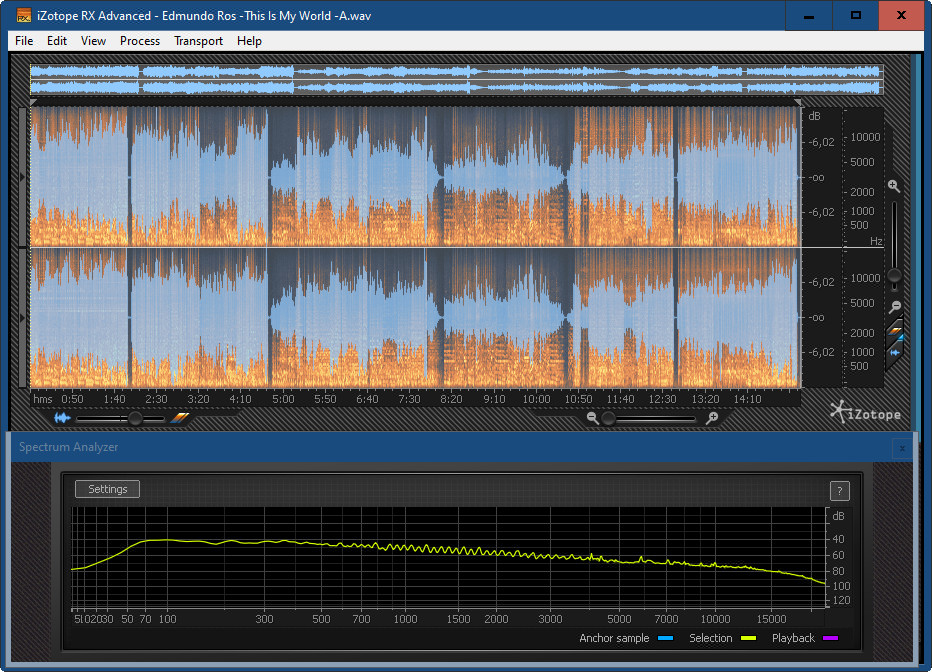Open the File menu
This screenshot has height=672, width=932.
pos(24,41)
